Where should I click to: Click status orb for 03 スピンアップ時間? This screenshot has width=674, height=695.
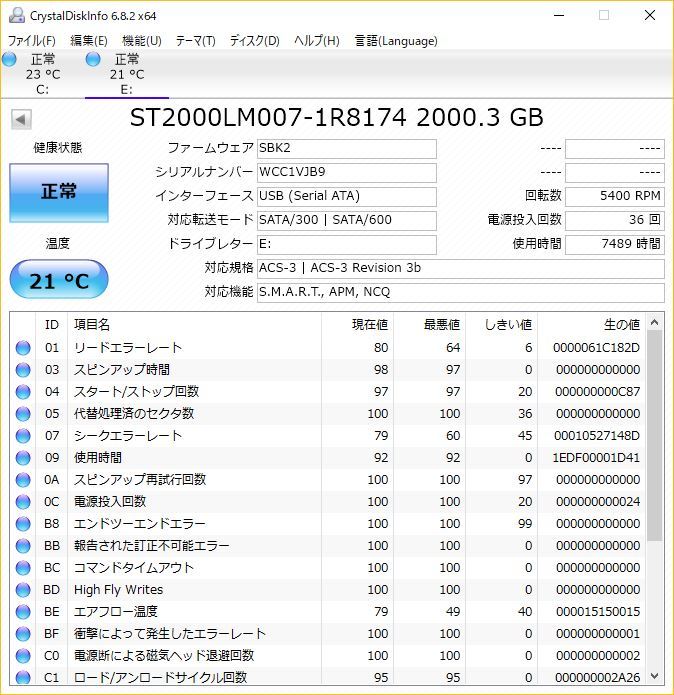coord(23,370)
